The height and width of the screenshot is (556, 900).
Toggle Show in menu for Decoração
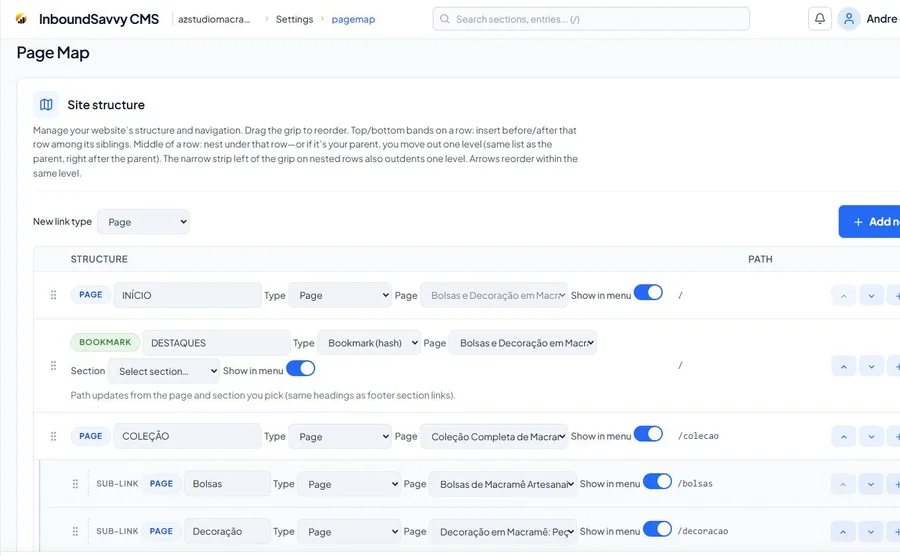coord(657,529)
